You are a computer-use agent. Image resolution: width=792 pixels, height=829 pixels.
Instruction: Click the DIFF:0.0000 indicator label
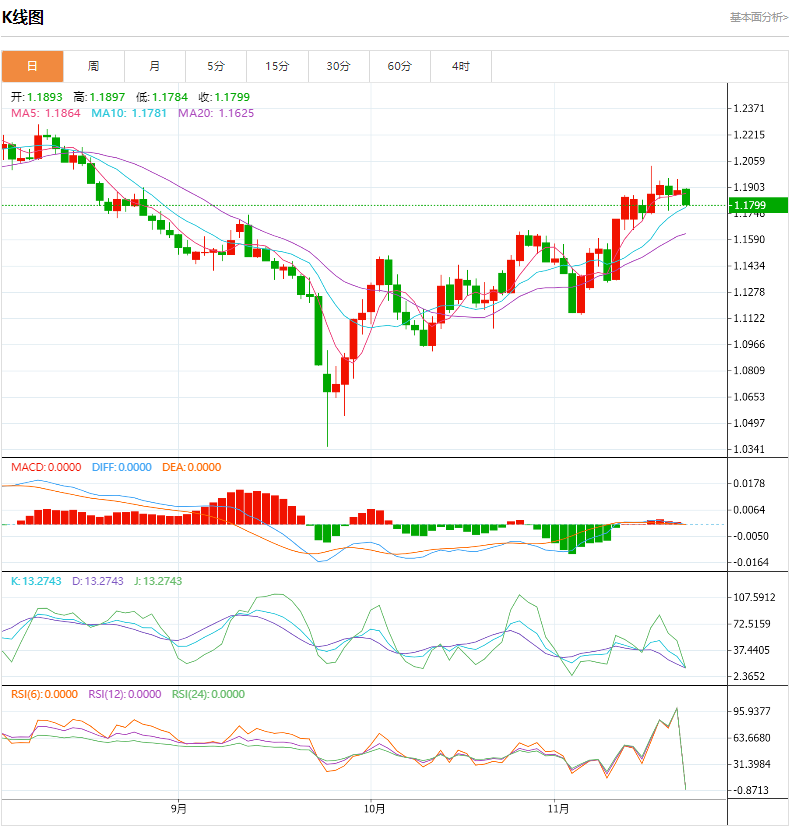122,467
